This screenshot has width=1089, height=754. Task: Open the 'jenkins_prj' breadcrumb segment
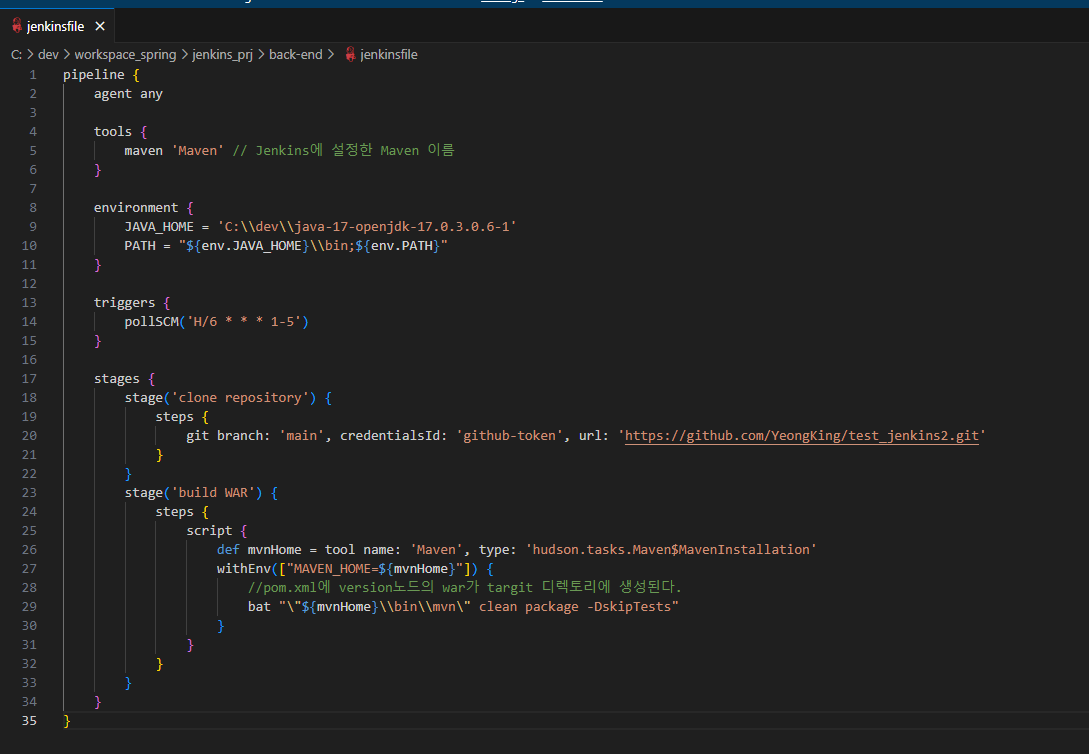coord(222,54)
